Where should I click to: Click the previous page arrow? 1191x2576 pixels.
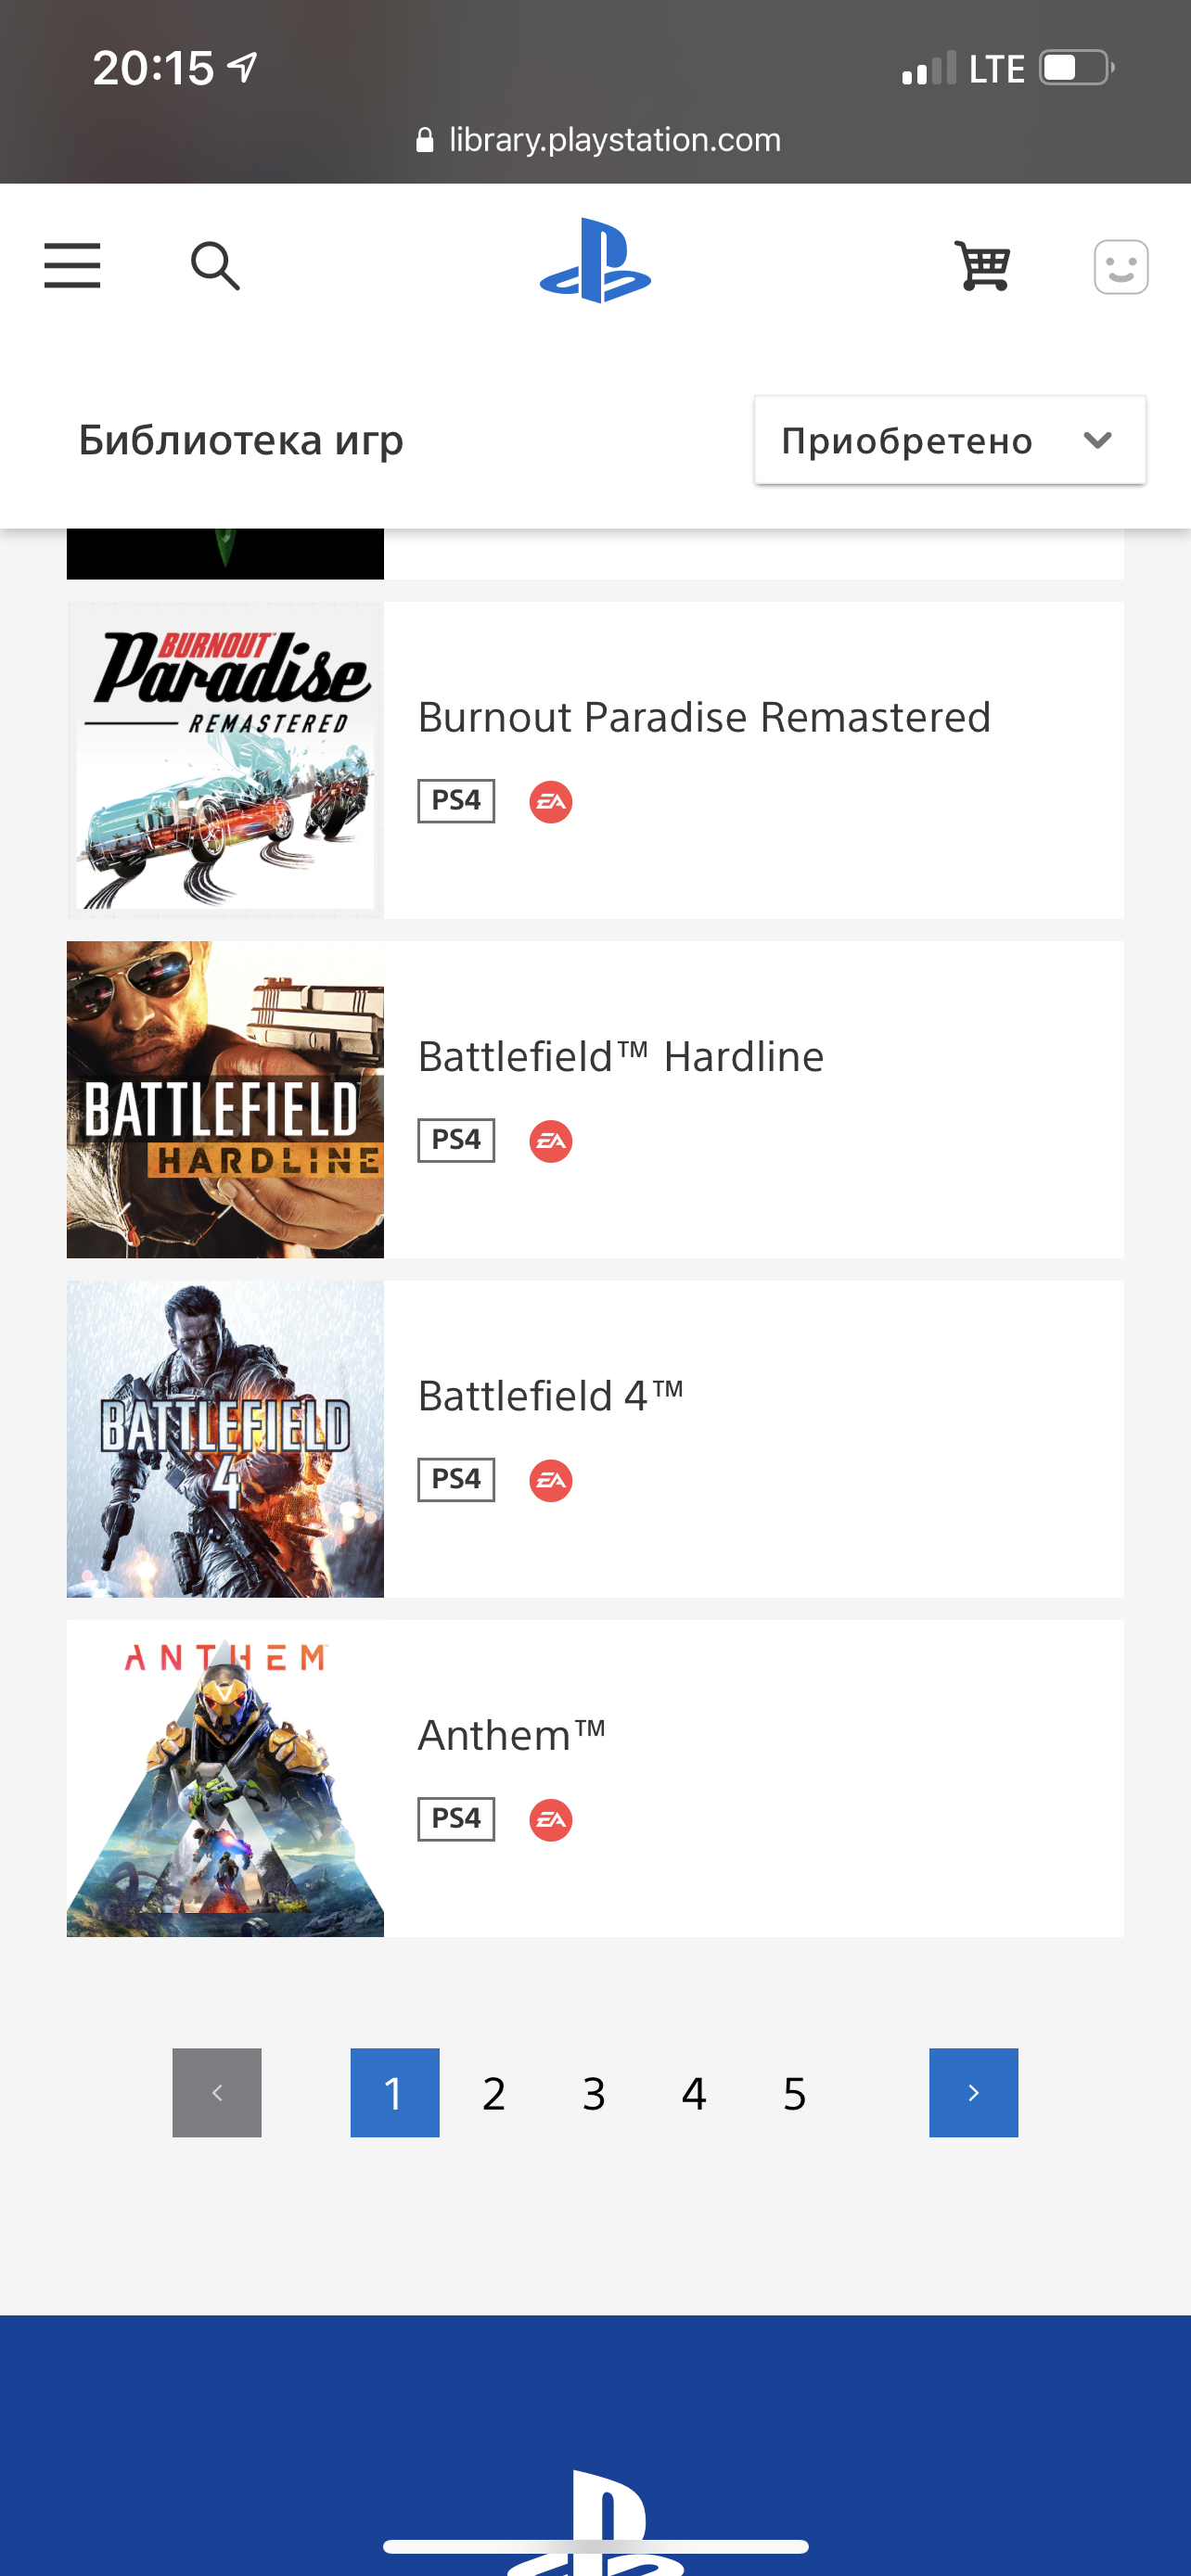[217, 2093]
